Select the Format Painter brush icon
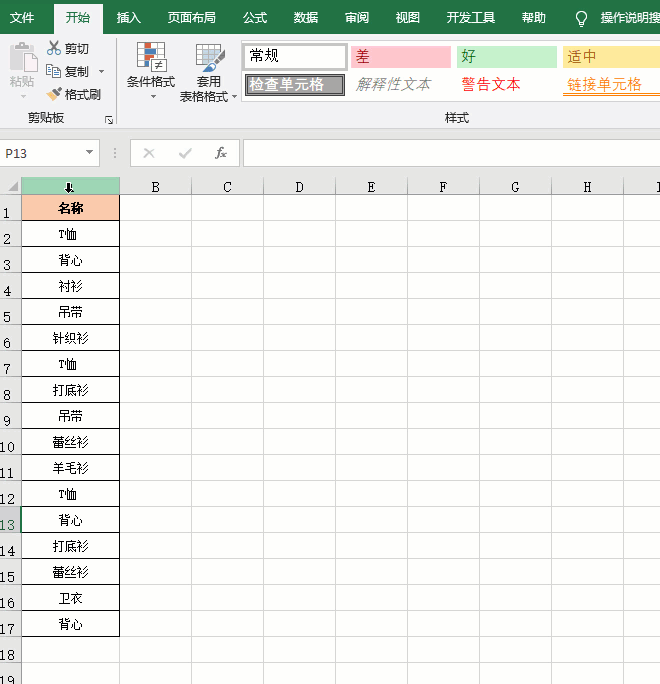This screenshot has height=684, width=660. [54, 94]
